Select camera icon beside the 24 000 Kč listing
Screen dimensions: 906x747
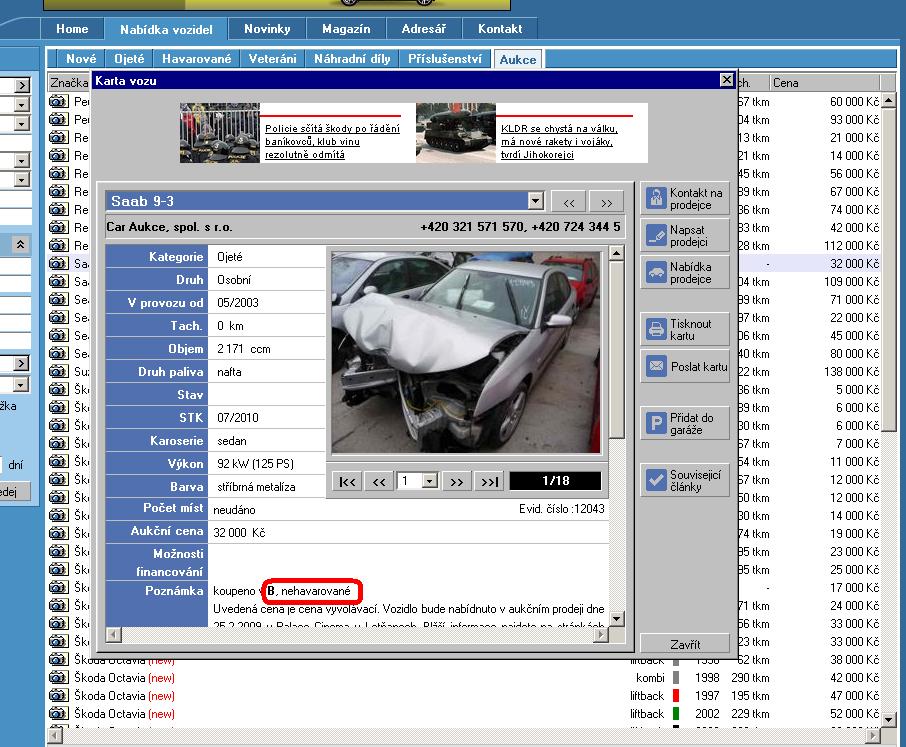pos(58,605)
